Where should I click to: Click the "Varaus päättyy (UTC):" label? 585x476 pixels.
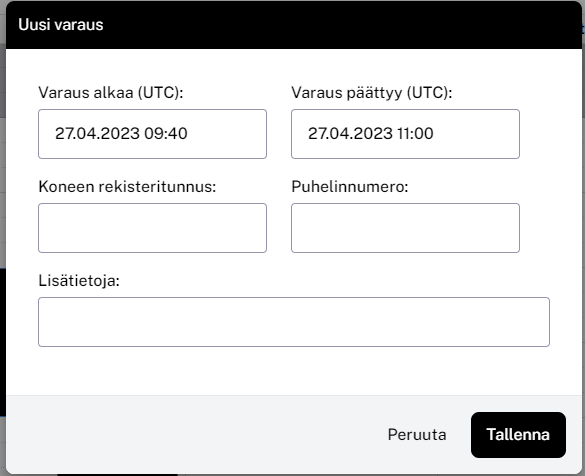click(x=372, y=93)
